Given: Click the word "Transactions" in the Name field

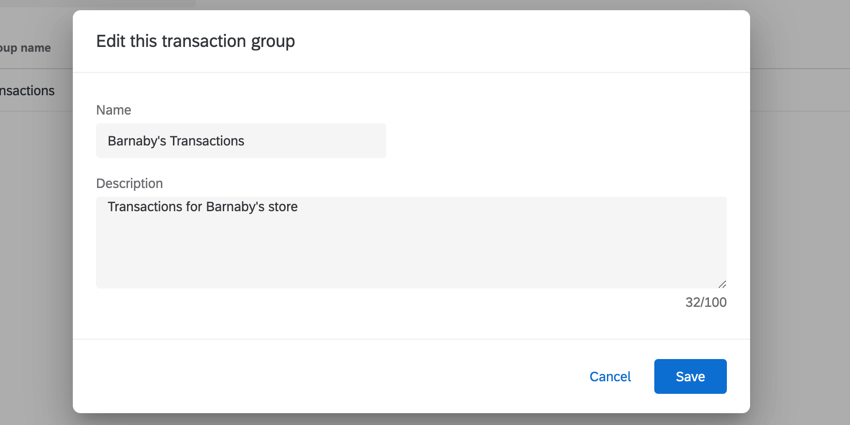Looking at the screenshot, I should [207, 141].
